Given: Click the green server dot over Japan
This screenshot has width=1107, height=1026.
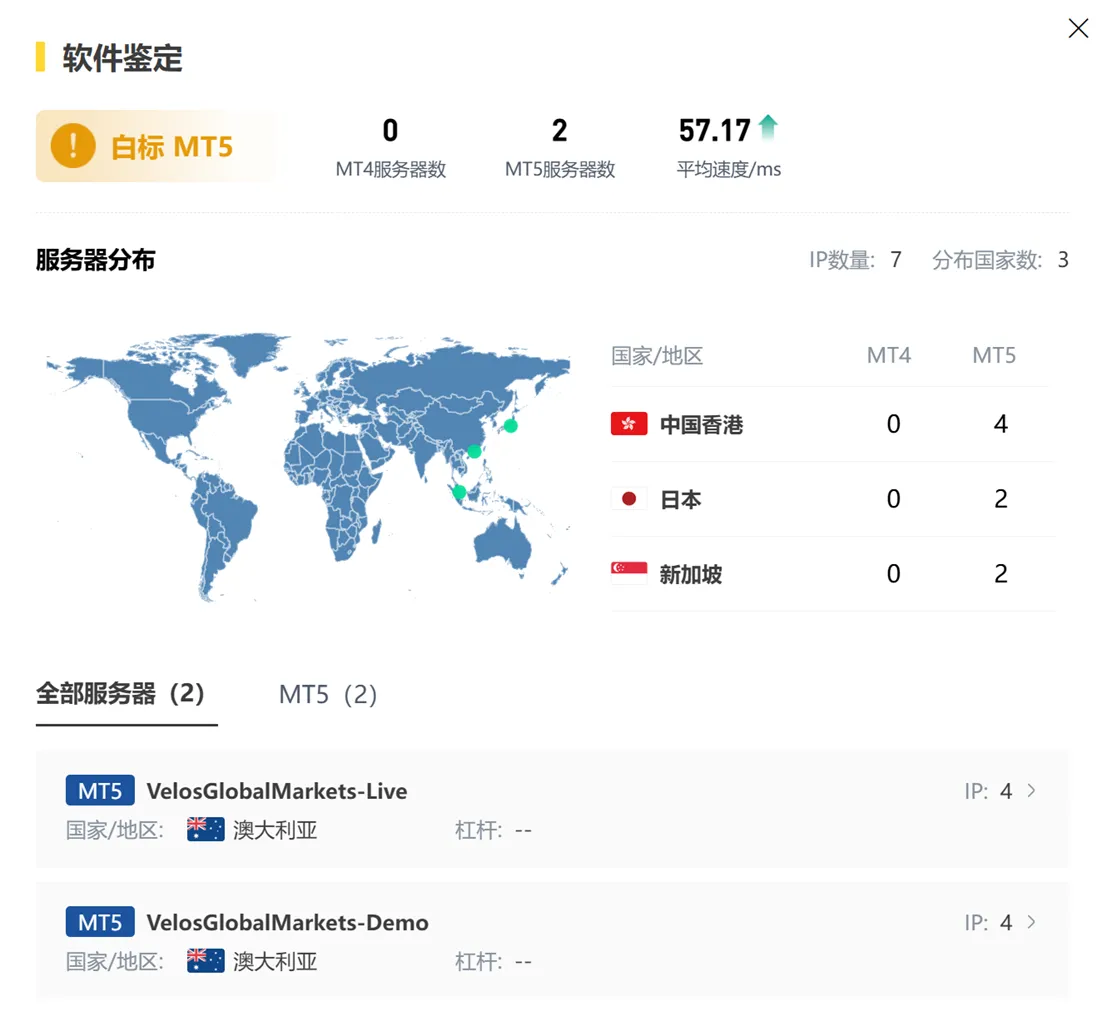Looking at the screenshot, I should click(510, 426).
